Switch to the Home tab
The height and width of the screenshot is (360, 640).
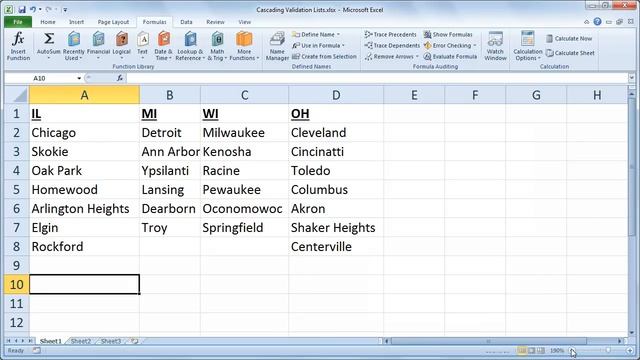[x=48, y=22]
